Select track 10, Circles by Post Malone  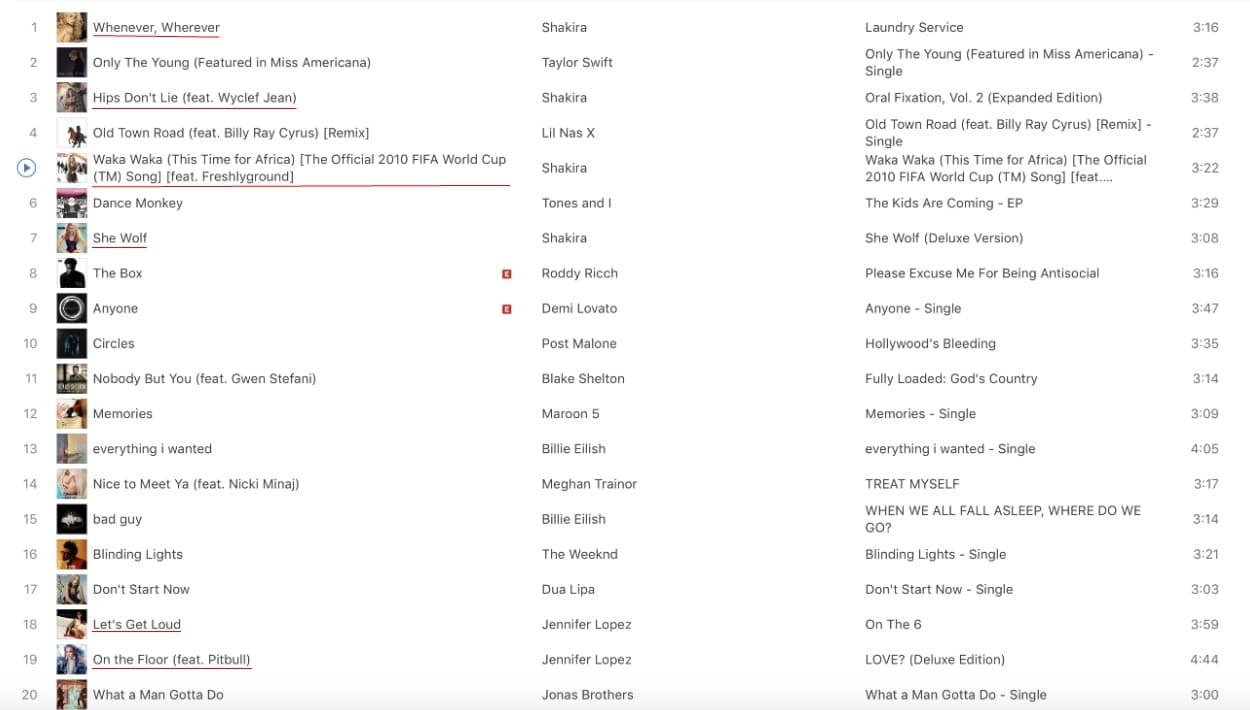click(x=113, y=343)
